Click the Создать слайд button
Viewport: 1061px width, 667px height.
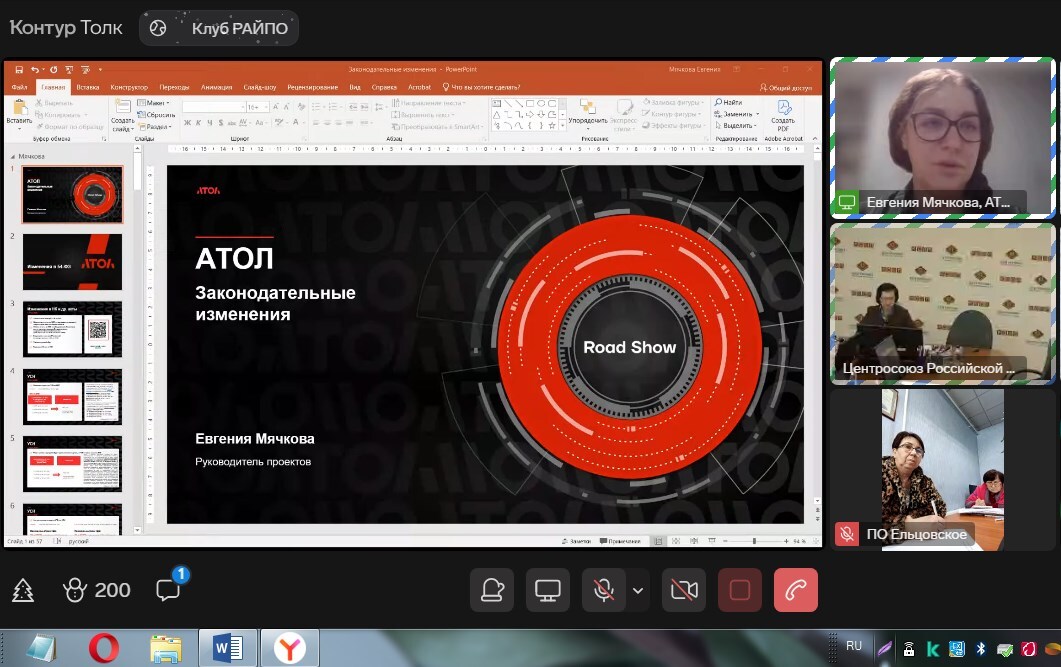coord(122,116)
